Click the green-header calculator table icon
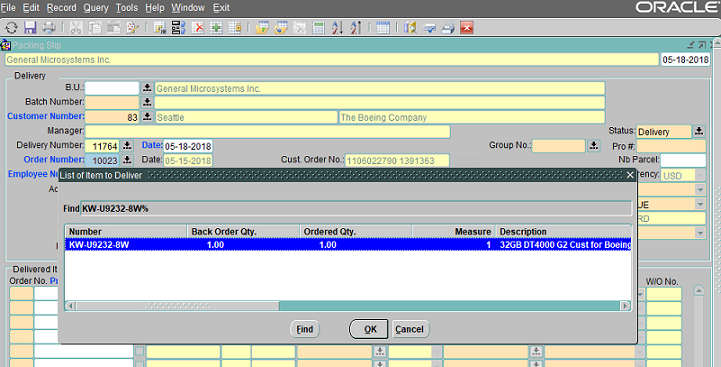 pos(318,28)
